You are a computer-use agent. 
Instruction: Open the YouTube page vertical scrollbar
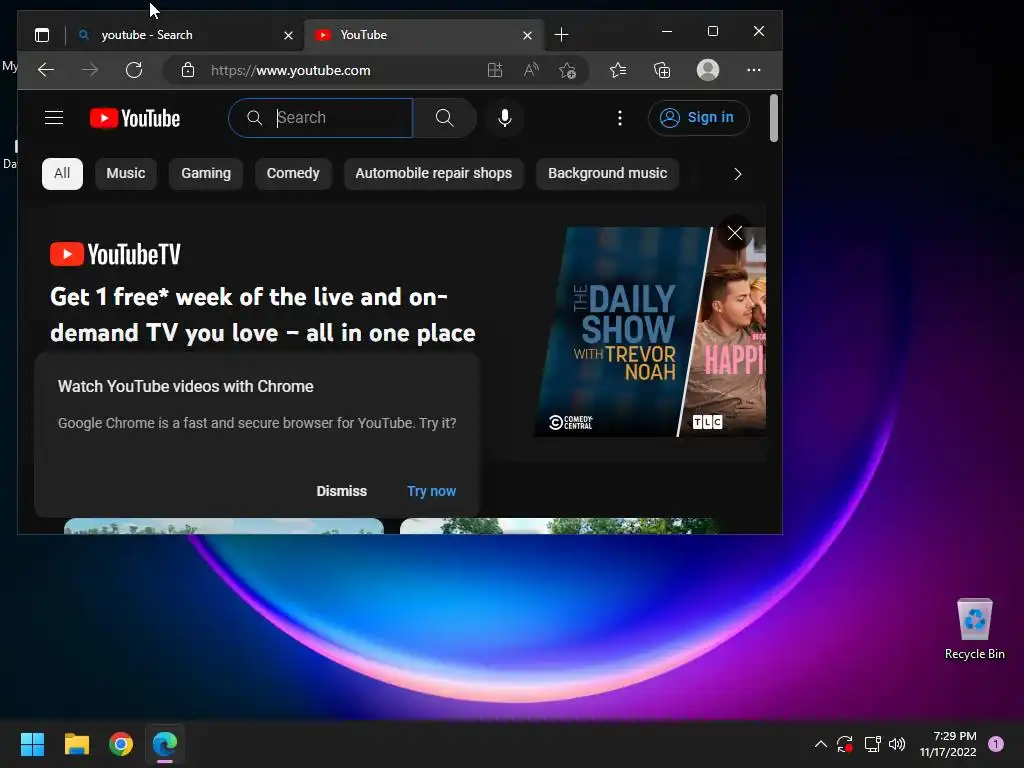coord(774,118)
